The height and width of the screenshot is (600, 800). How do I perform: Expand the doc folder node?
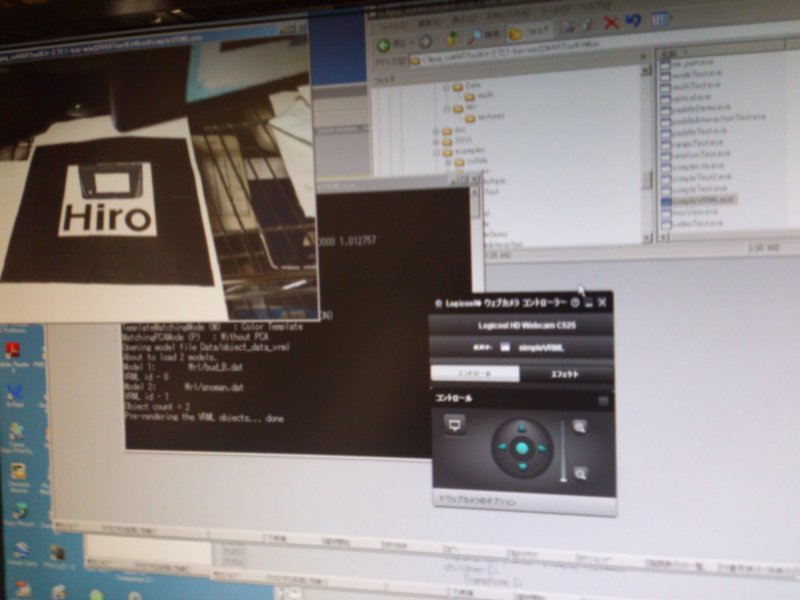(436, 132)
